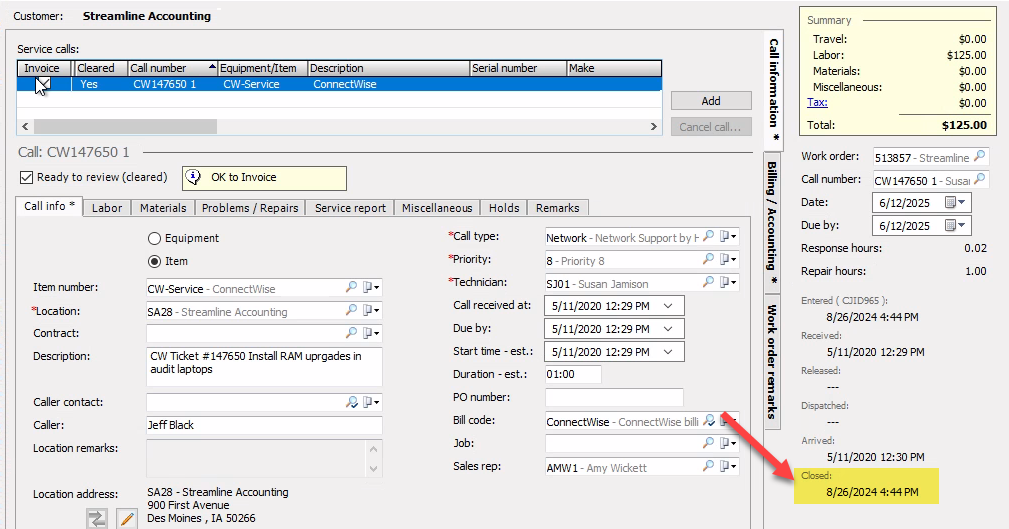This screenshot has width=1009, height=529.
Task: Click the info icon on OK to Invoice
Action: (193, 178)
